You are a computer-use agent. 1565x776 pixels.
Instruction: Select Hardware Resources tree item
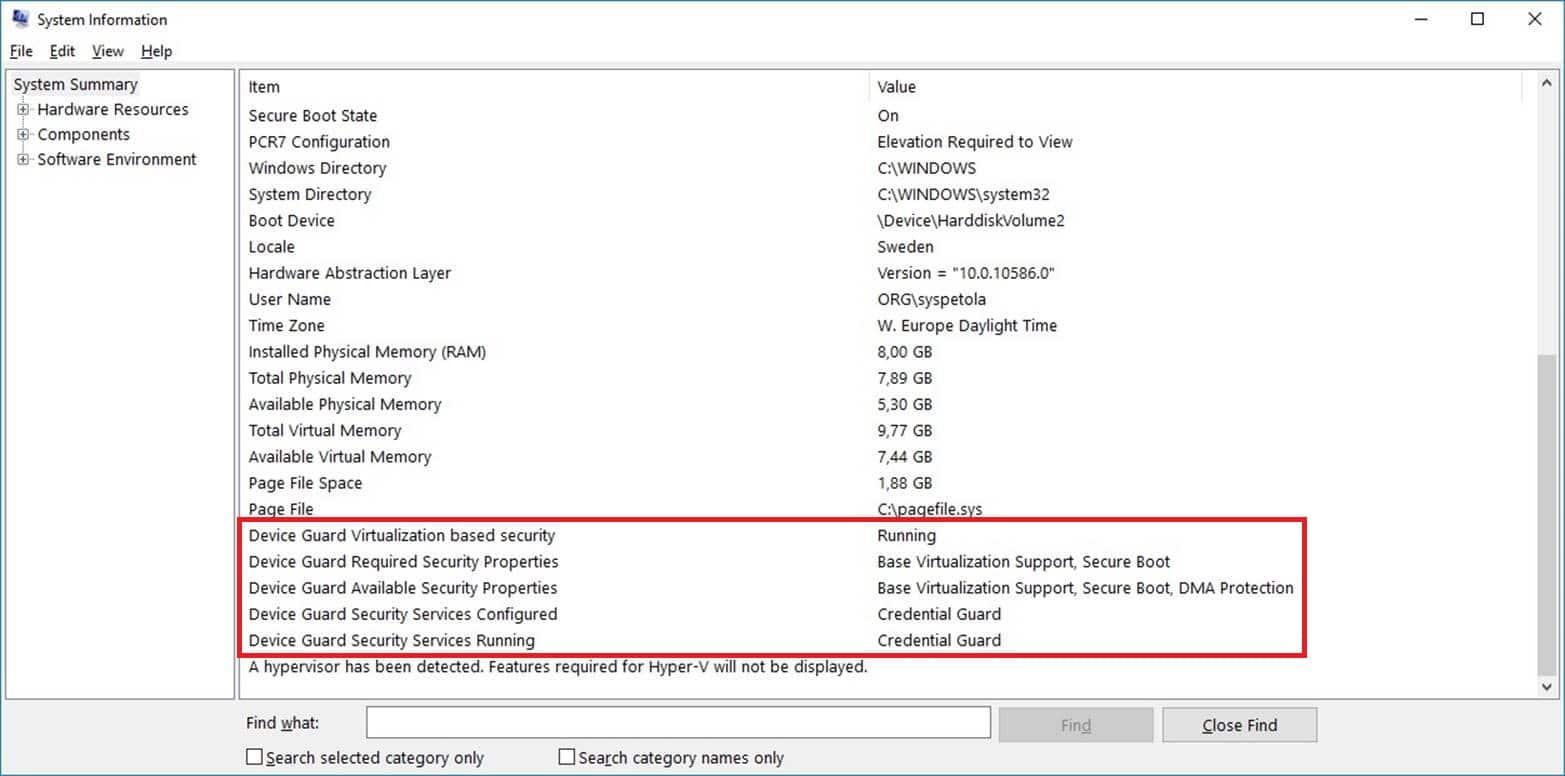click(113, 110)
